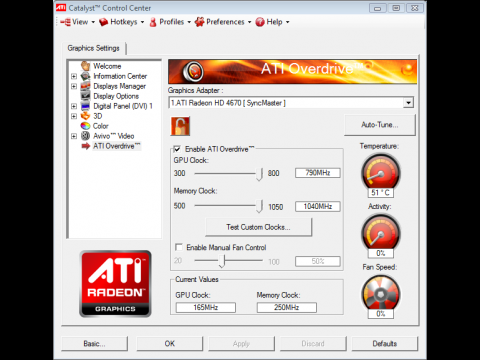
Task: Click the Discard button
Action: click(313, 344)
